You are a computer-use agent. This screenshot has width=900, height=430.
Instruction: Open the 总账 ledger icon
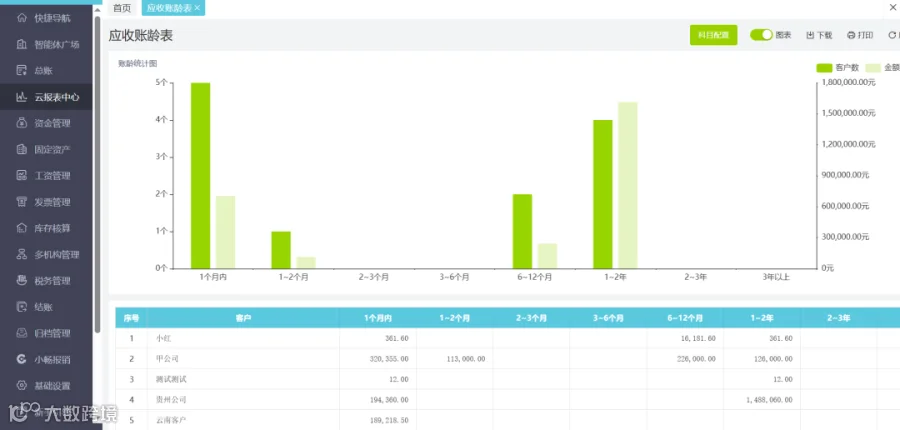point(22,71)
